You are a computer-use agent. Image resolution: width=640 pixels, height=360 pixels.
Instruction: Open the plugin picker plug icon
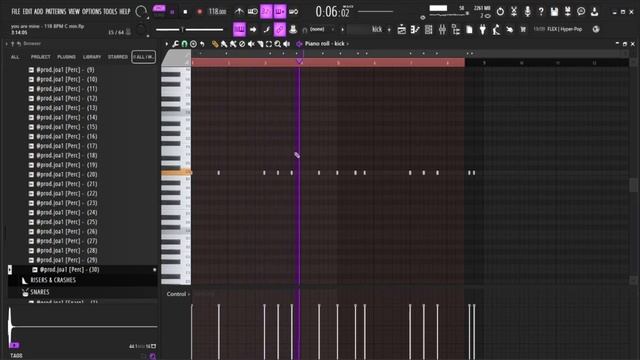point(482,29)
